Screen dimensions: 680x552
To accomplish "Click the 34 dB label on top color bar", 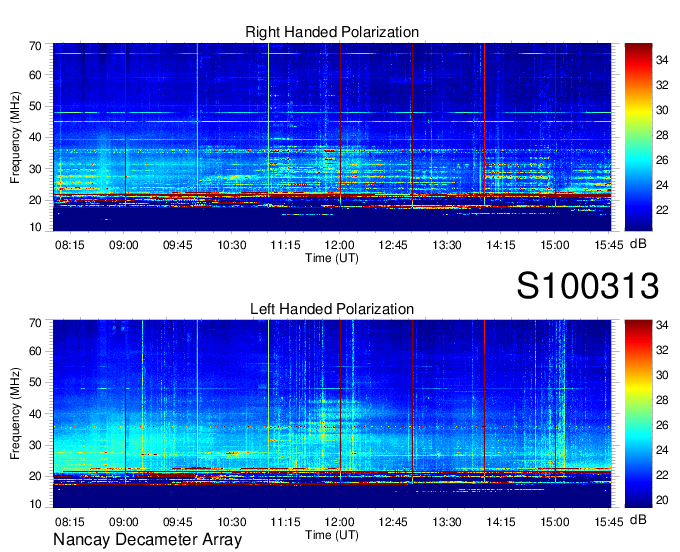I will (x=662, y=60).
